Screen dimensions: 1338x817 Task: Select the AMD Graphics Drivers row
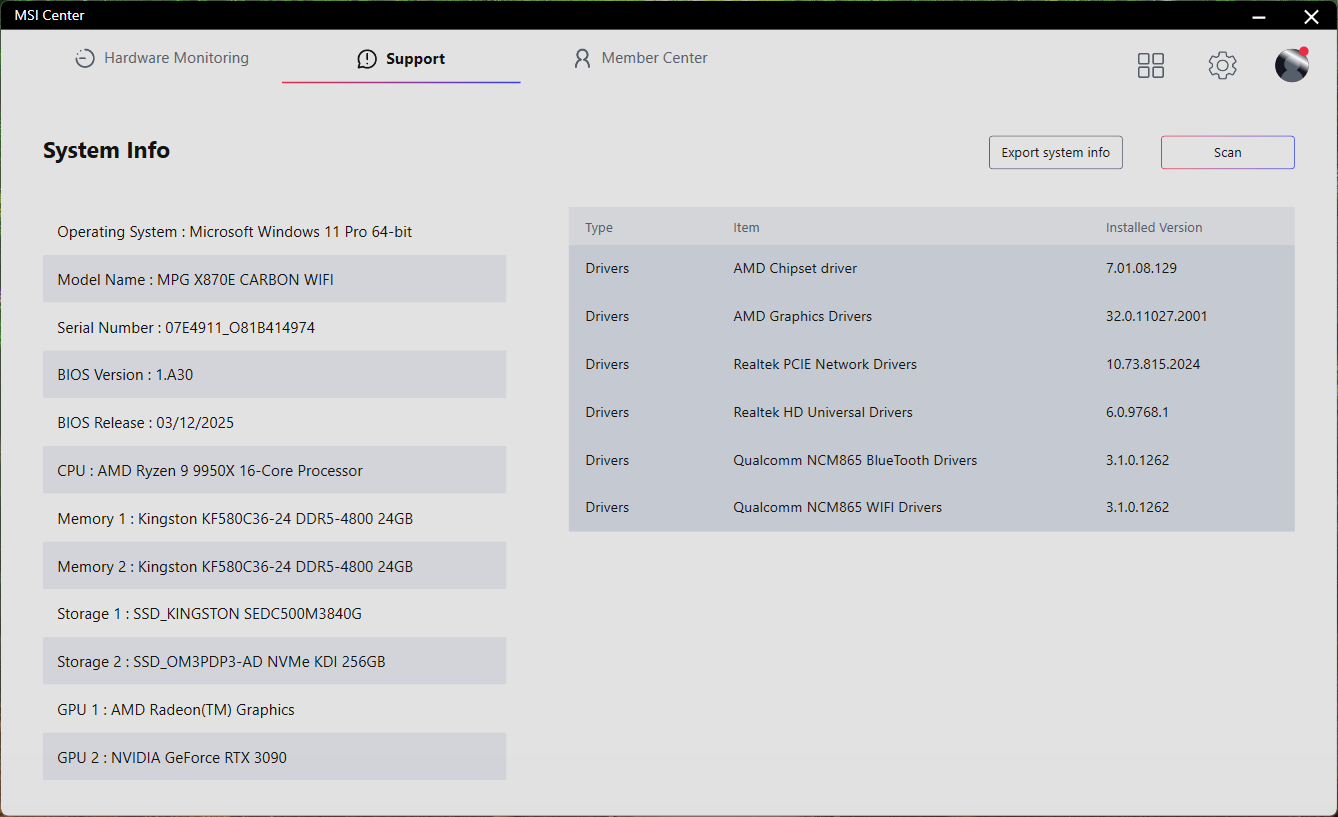click(931, 317)
